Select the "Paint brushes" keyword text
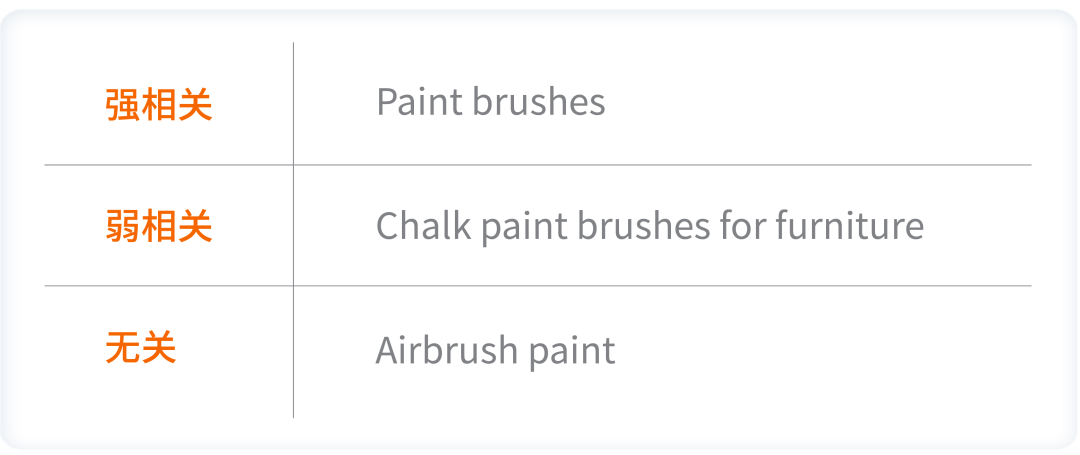The height and width of the screenshot is (455, 1080). coord(490,102)
